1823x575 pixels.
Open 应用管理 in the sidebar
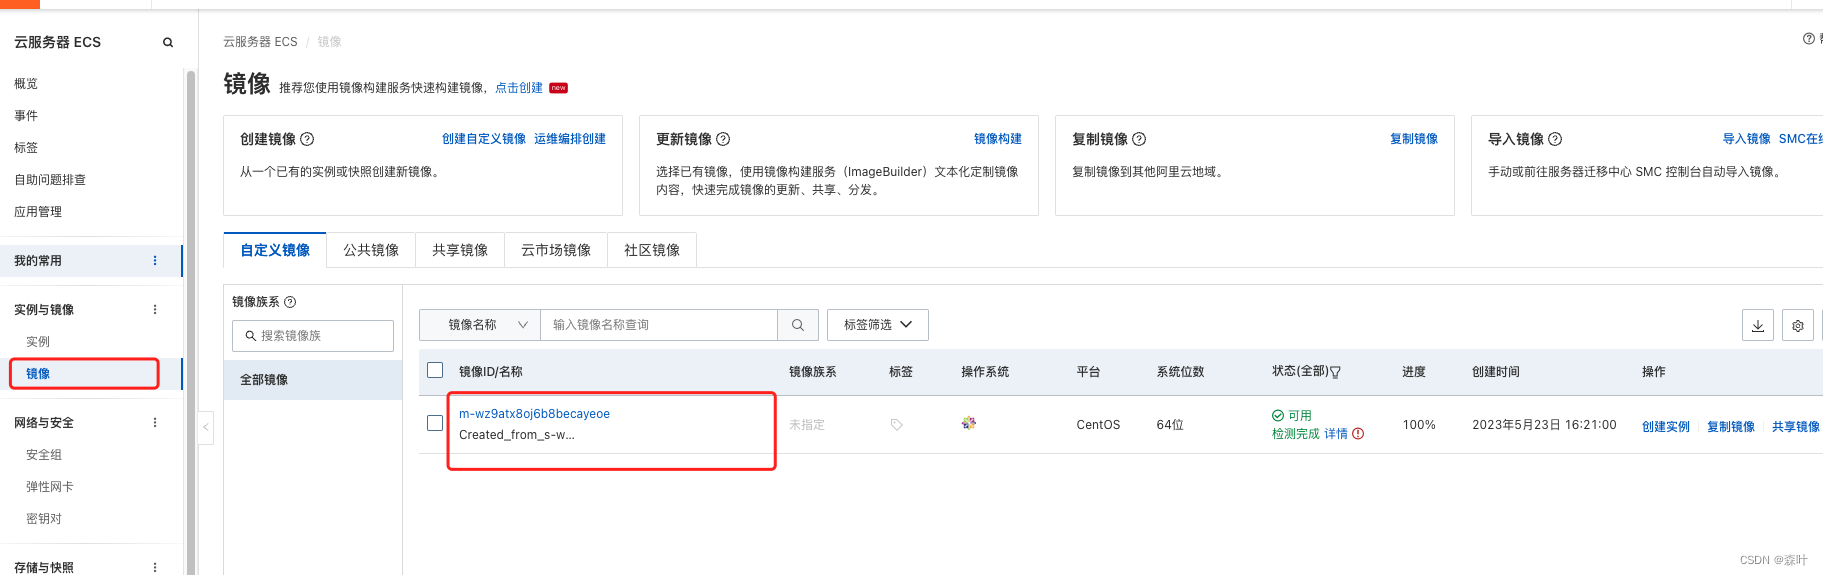(x=38, y=212)
